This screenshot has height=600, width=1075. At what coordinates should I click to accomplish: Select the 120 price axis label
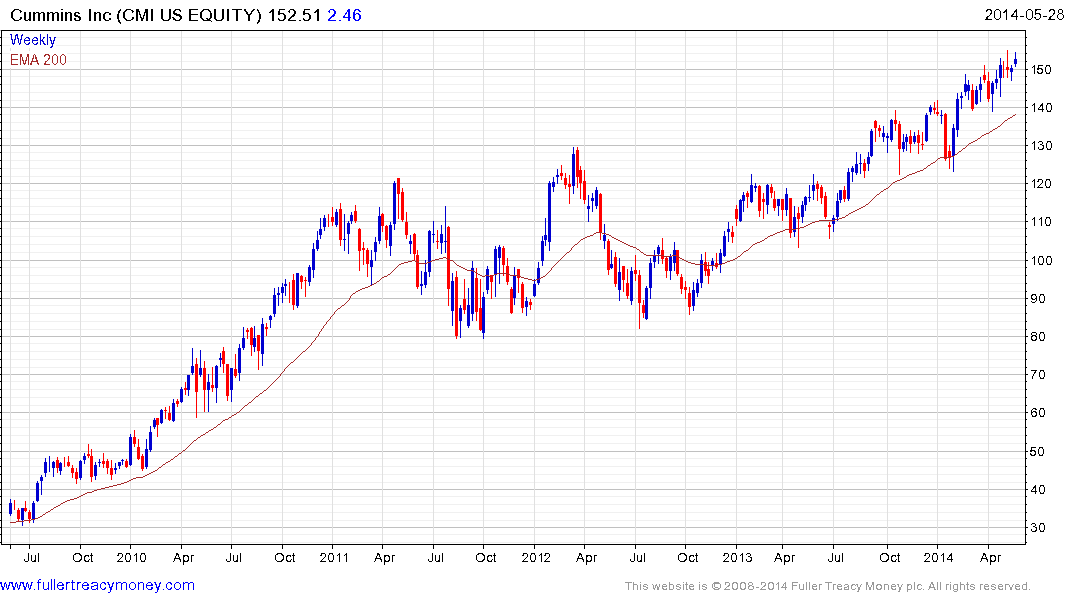coord(1041,184)
